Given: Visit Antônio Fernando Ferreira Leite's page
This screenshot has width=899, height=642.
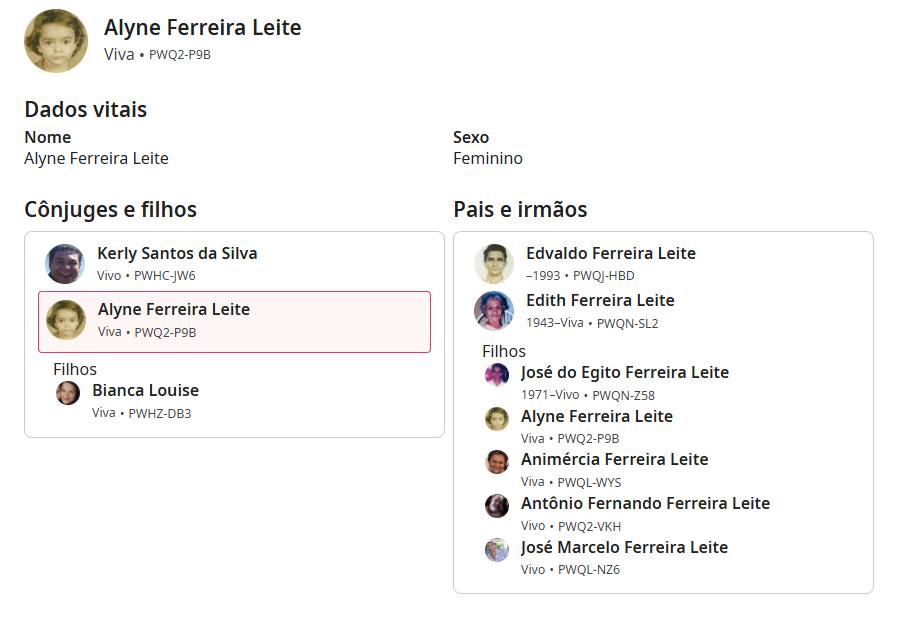Looking at the screenshot, I should tap(645, 504).
